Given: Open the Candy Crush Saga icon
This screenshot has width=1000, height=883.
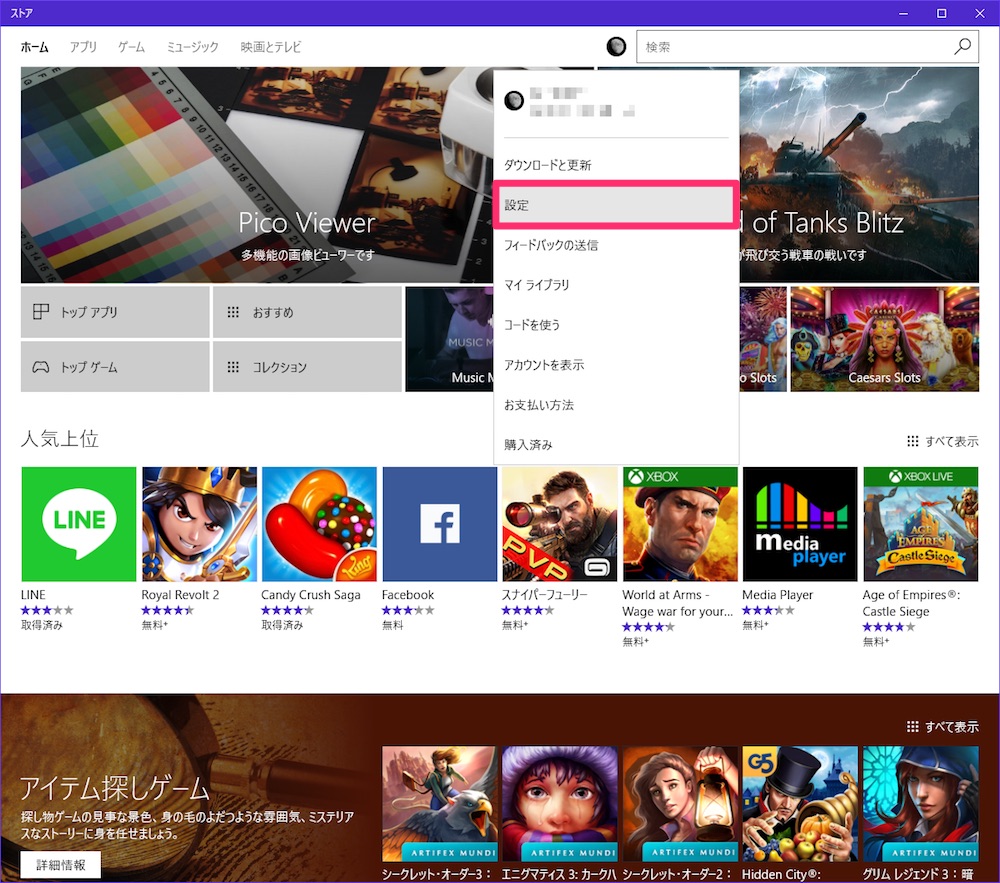Looking at the screenshot, I should tap(319, 524).
